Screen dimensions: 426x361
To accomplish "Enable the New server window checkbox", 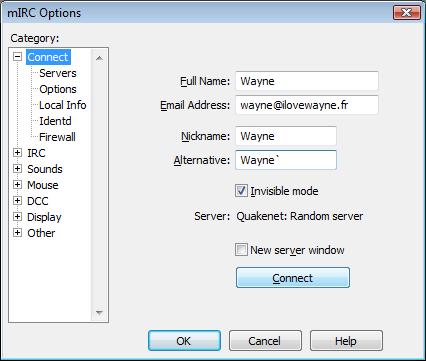I will click(x=241, y=250).
